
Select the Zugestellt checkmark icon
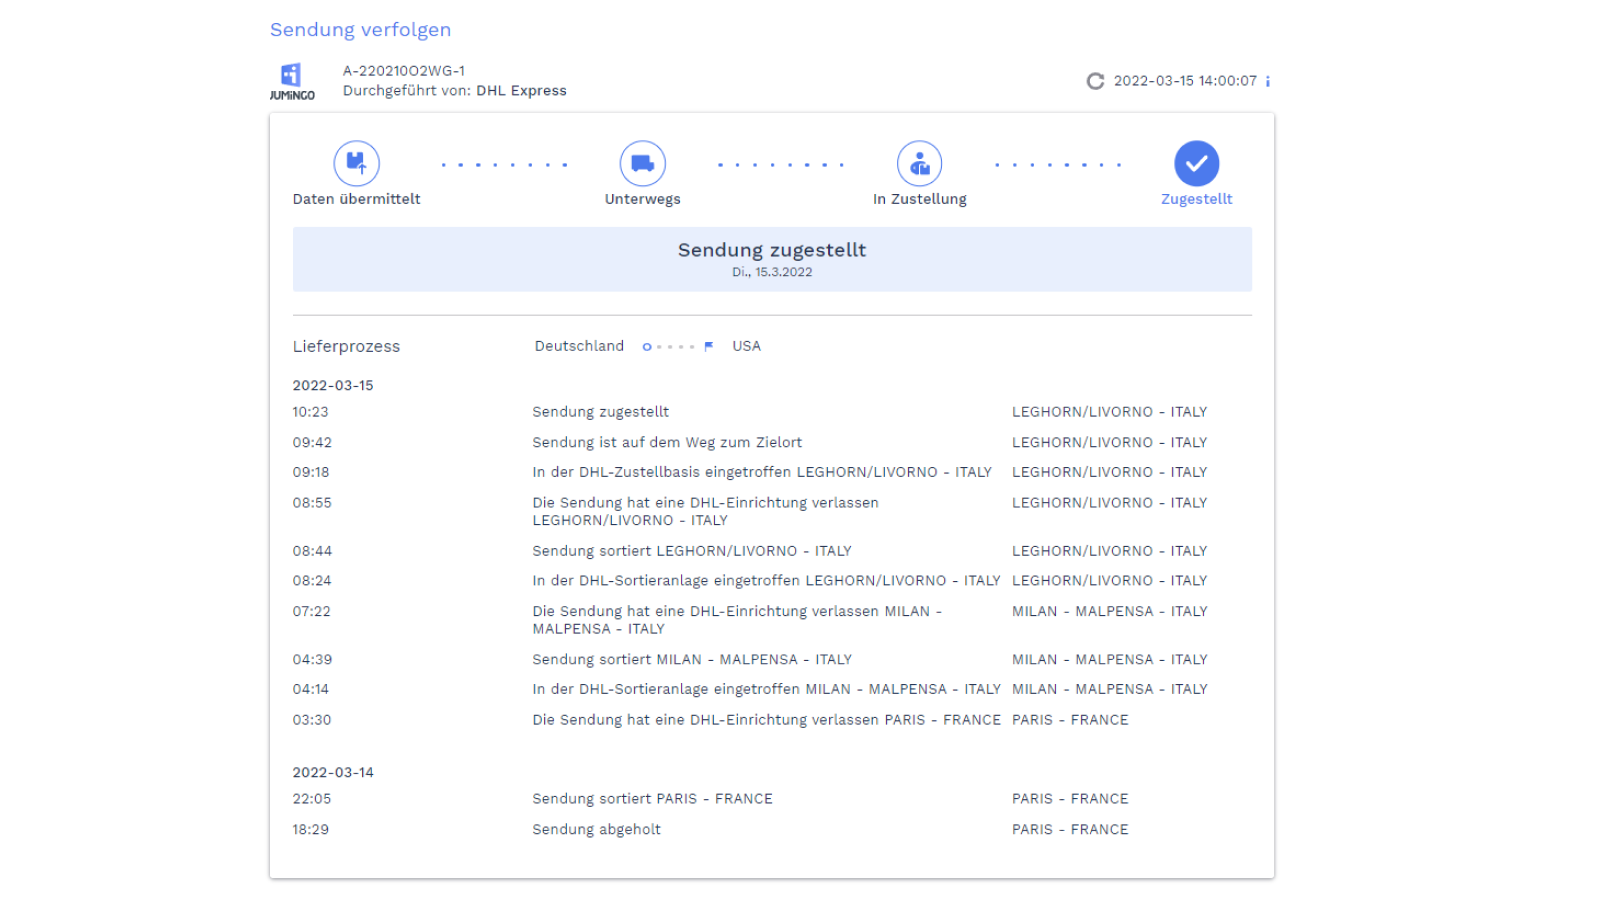[1197, 163]
